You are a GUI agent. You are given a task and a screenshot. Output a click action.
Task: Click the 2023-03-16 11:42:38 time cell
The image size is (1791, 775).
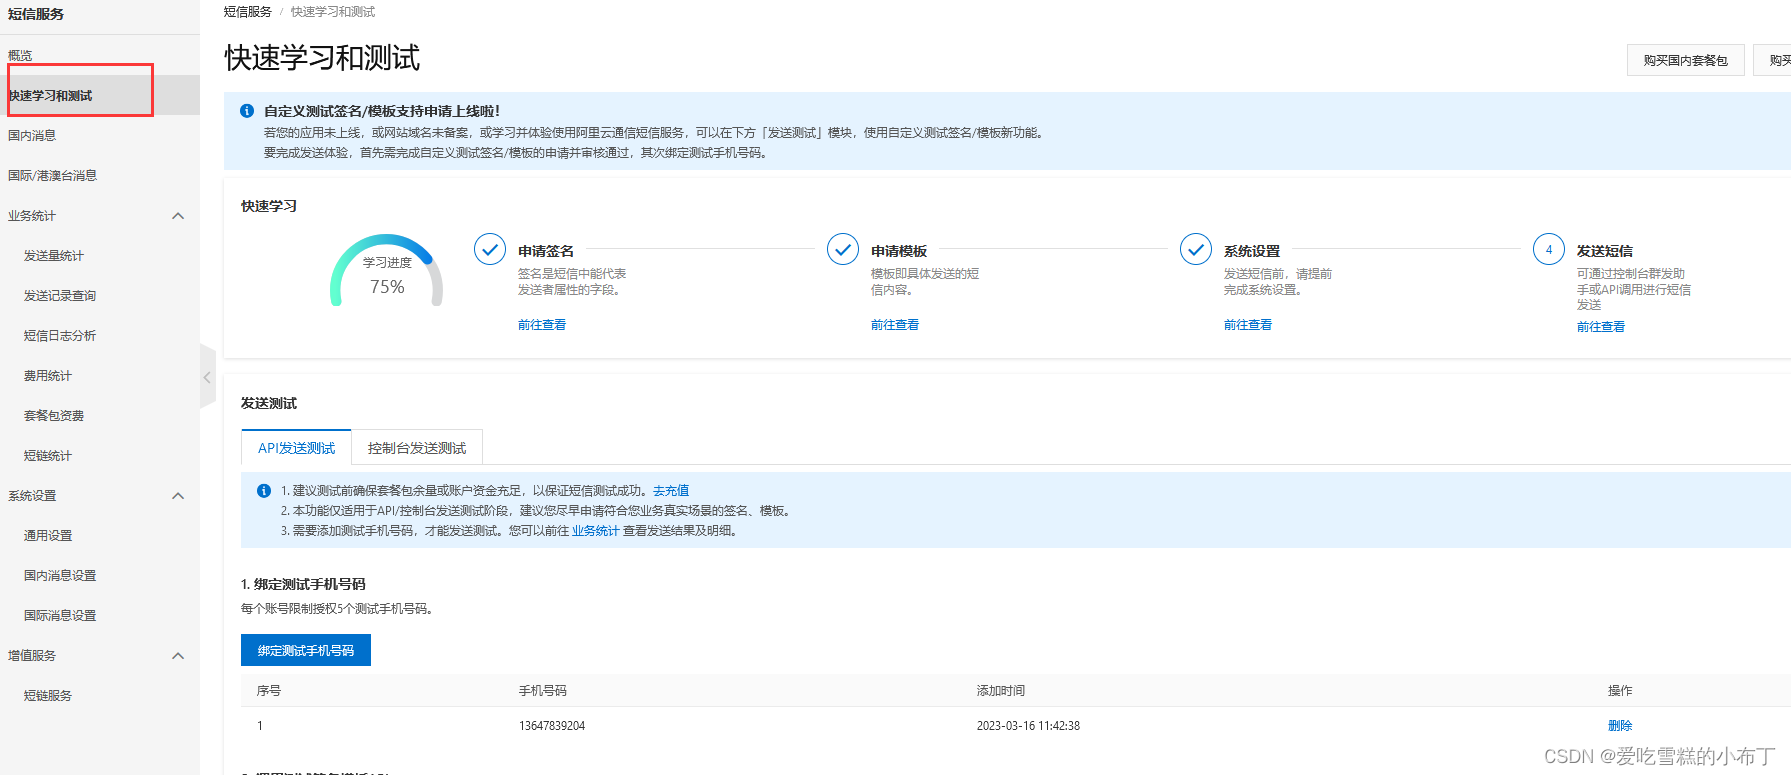click(1028, 726)
